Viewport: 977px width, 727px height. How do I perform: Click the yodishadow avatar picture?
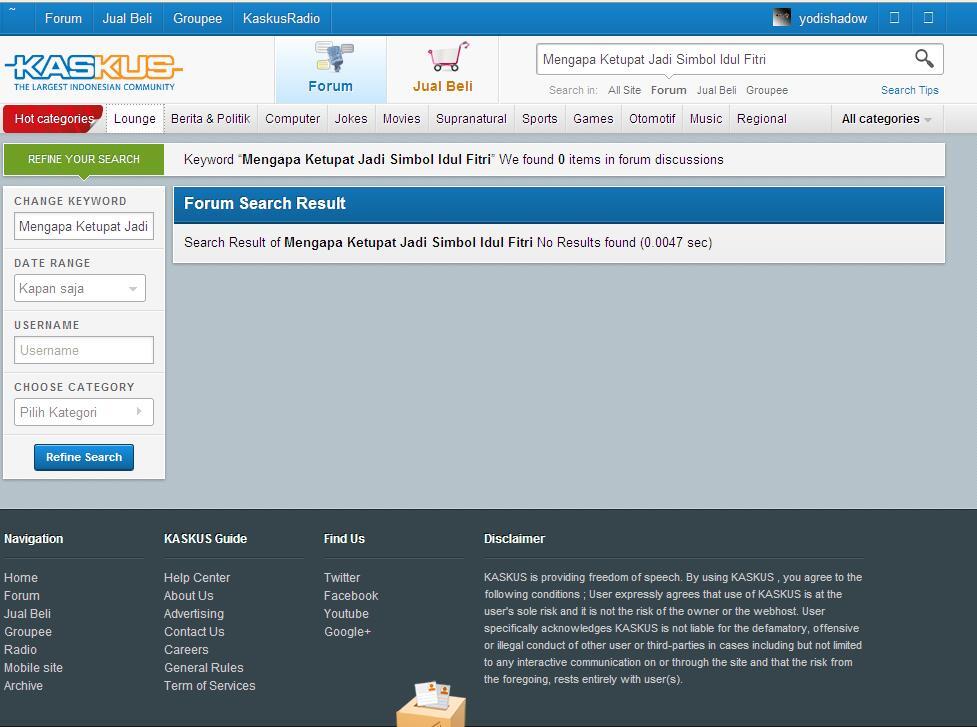[x=781, y=17]
